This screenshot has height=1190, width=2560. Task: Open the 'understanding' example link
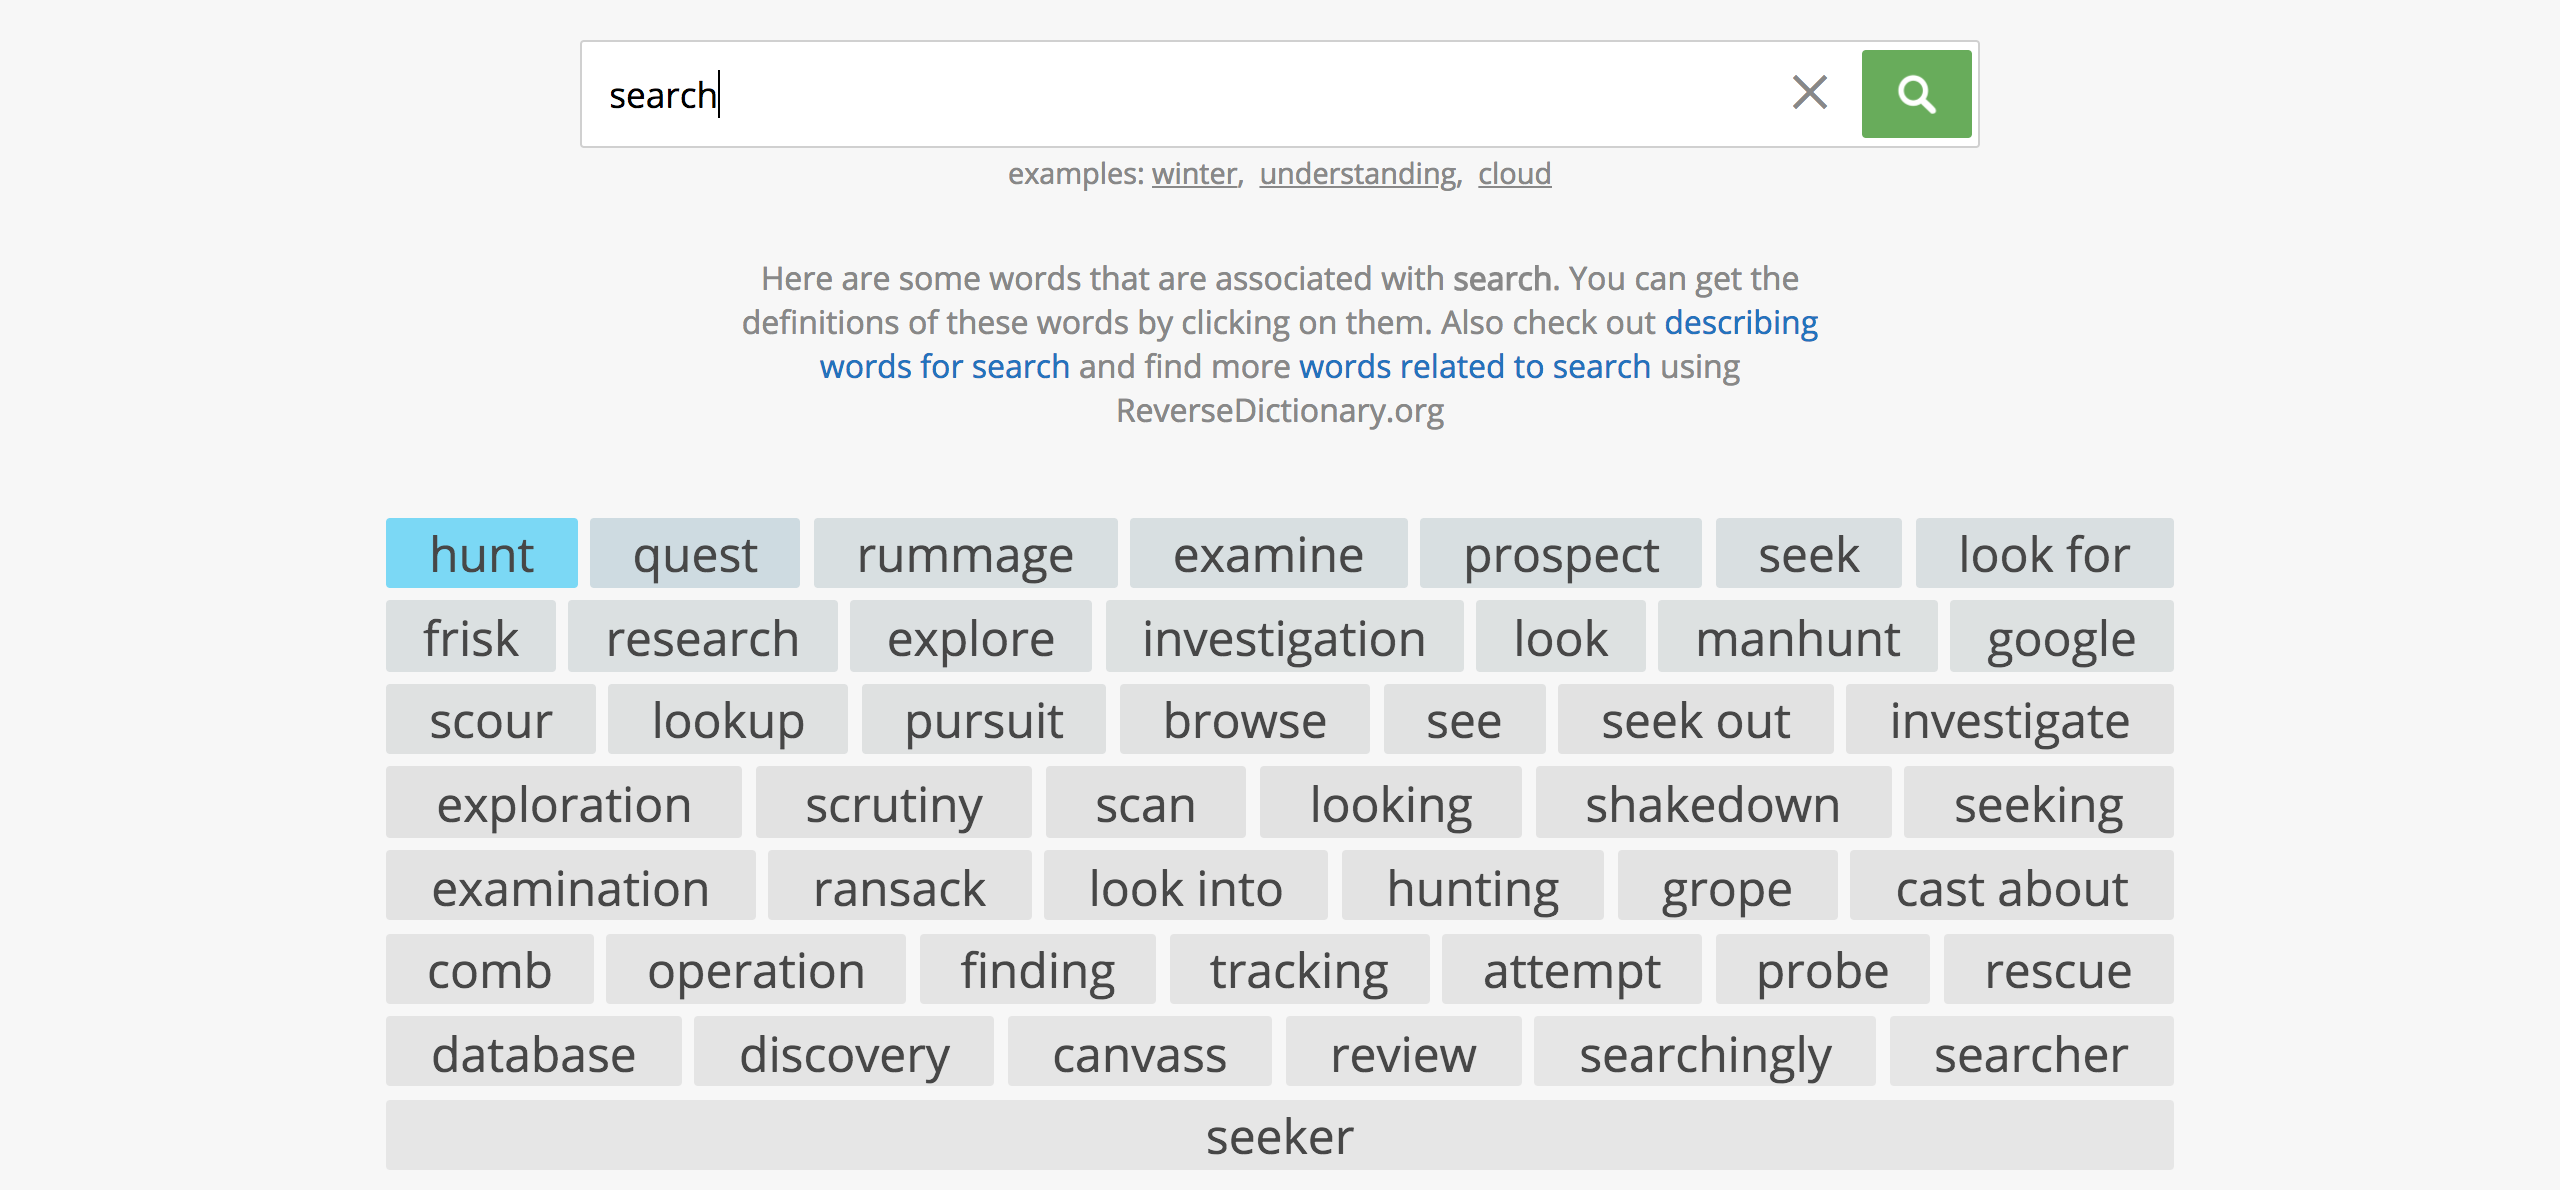click(x=1357, y=174)
